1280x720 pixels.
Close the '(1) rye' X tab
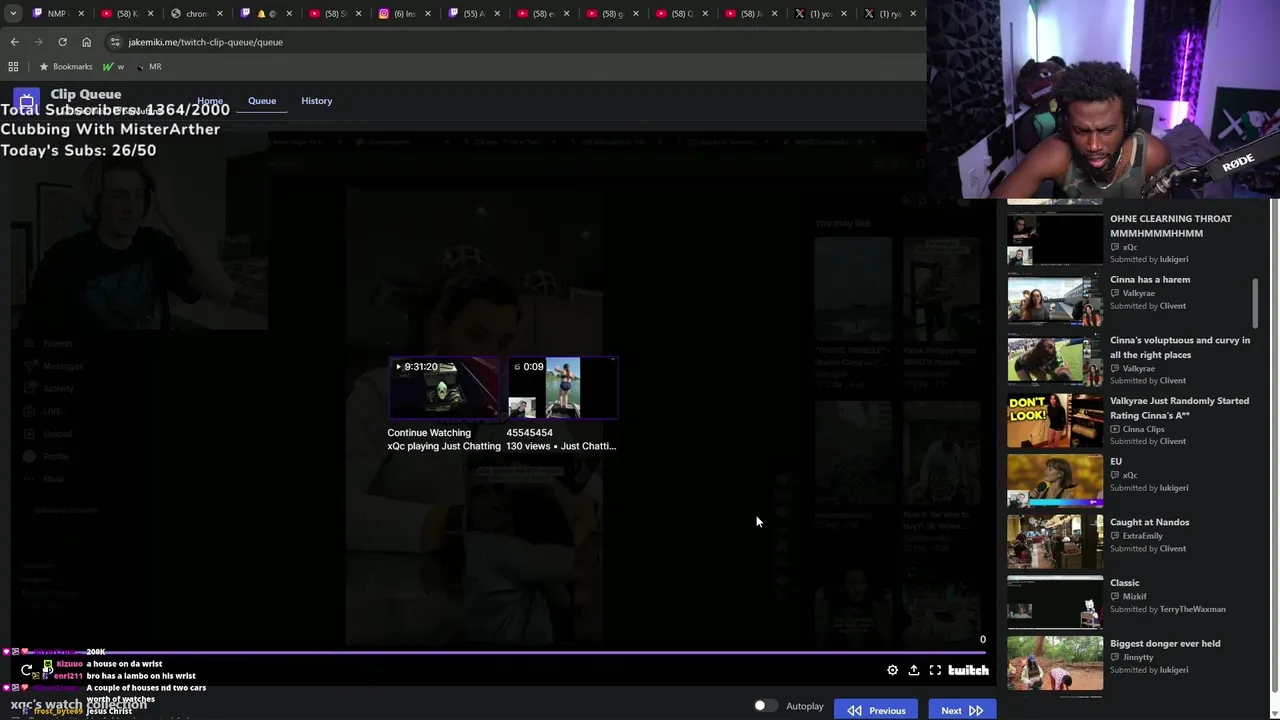[x=913, y=13]
